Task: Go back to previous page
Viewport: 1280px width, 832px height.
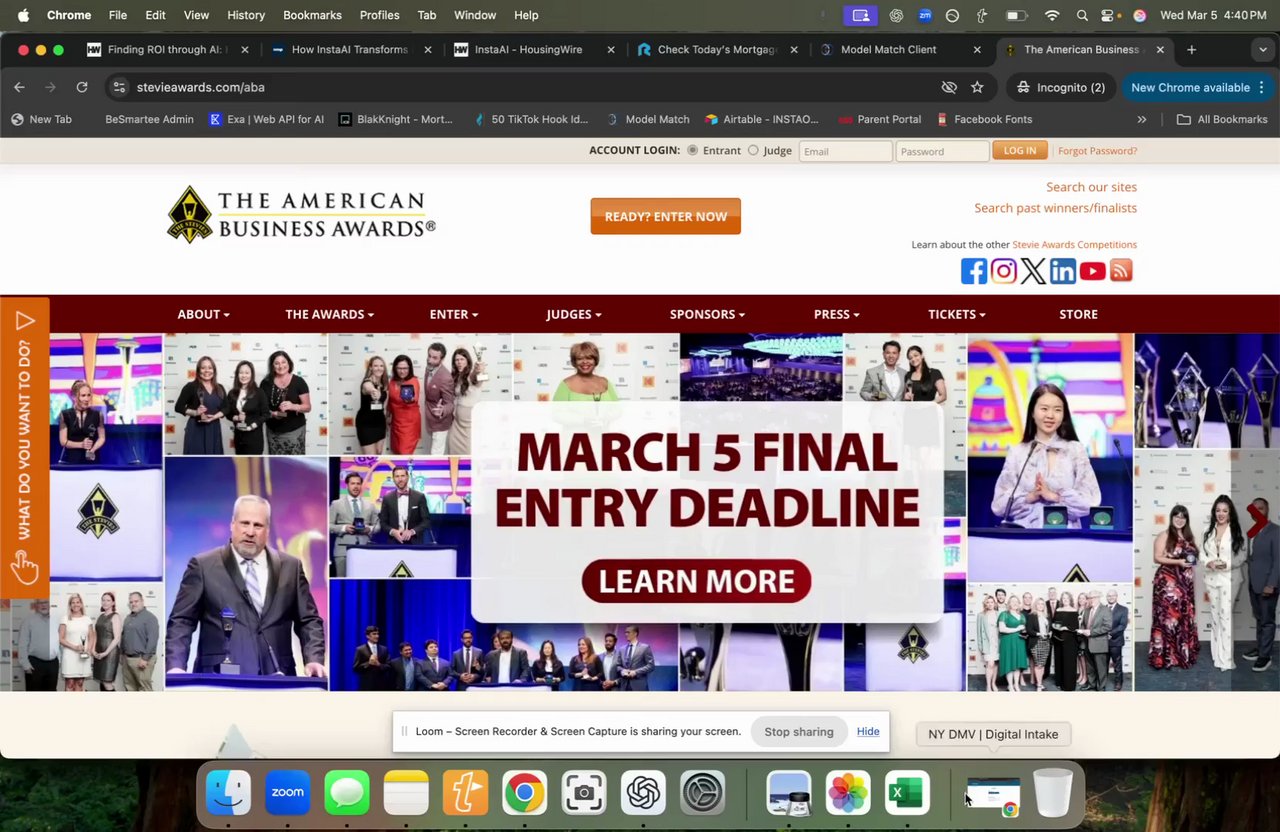Action: click(x=19, y=87)
